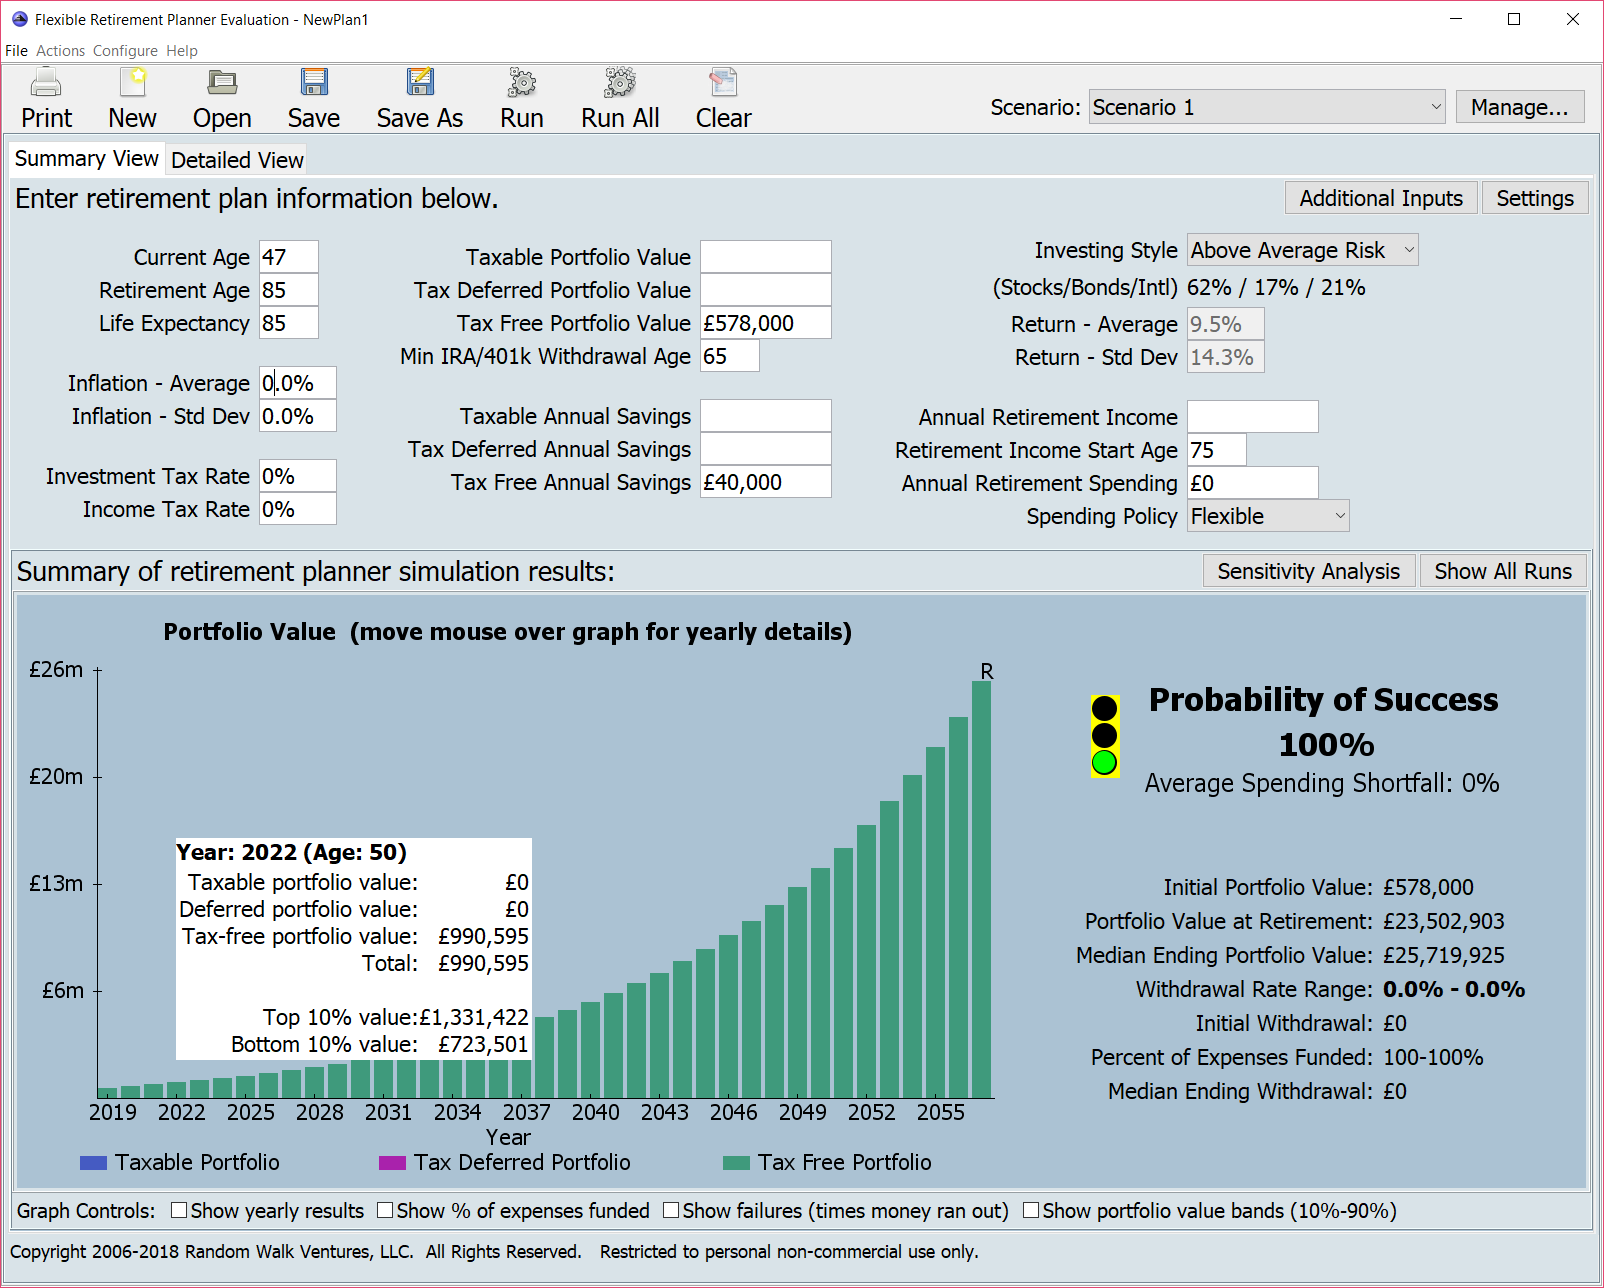
Task: Click the green Tax Free Portfolio legend swatch
Action: coord(736,1163)
